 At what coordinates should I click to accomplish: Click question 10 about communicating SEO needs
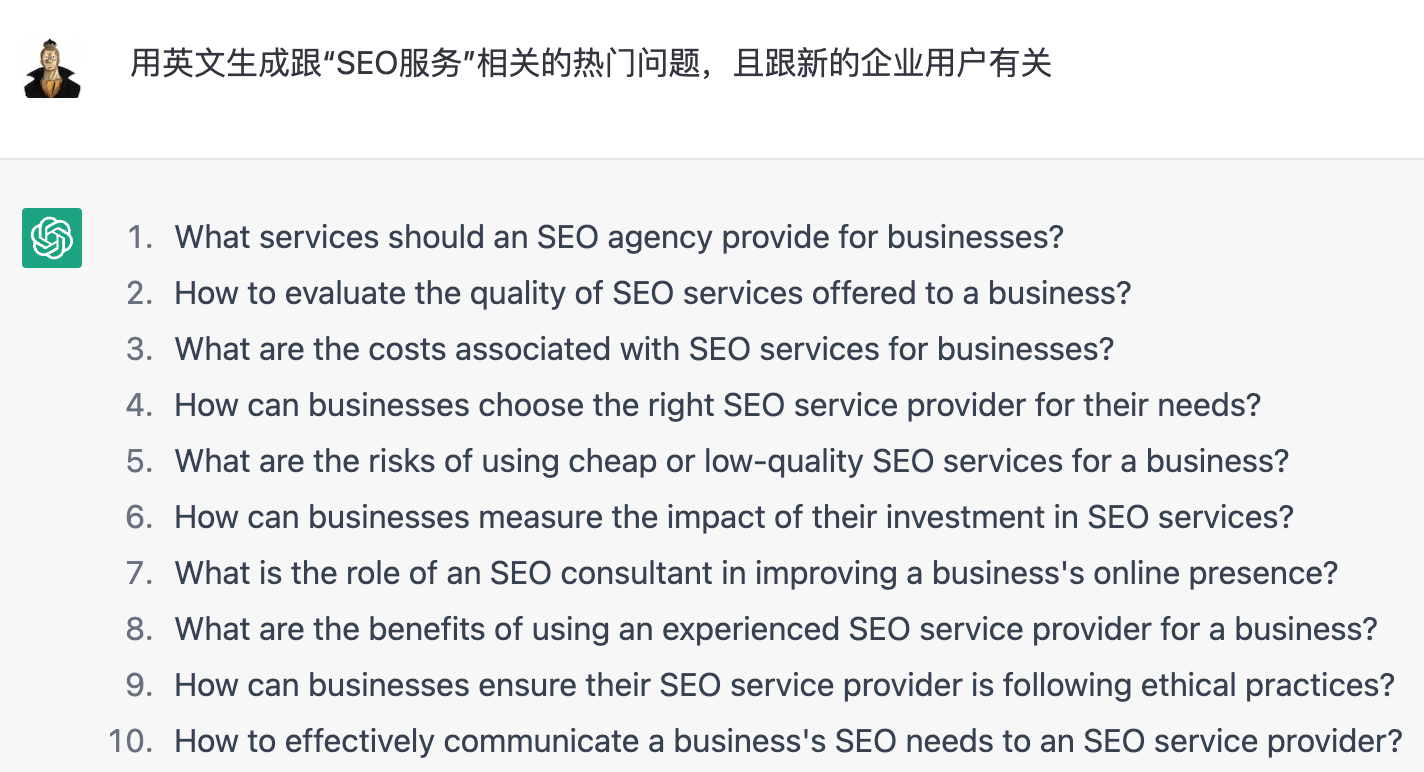click(781, 741)
